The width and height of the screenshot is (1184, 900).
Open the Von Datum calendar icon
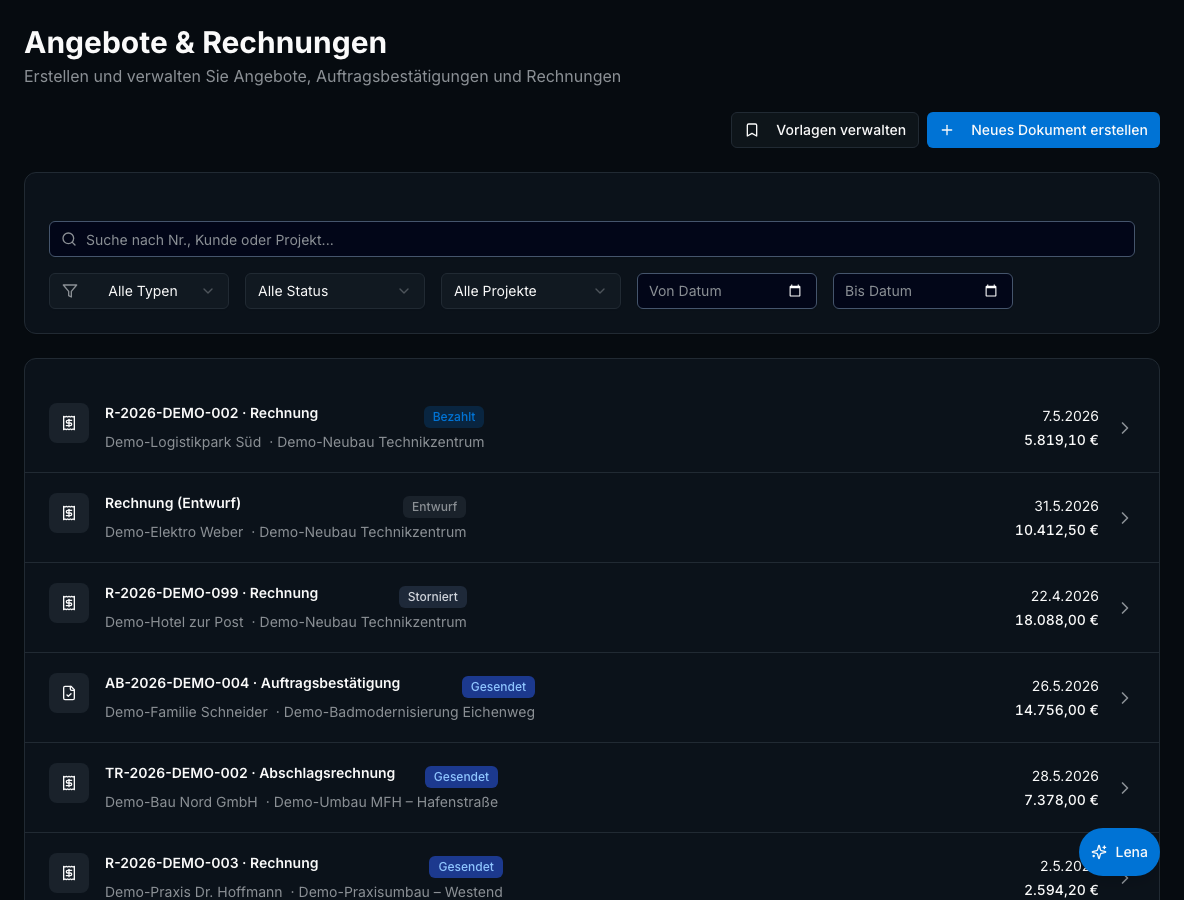795,291
